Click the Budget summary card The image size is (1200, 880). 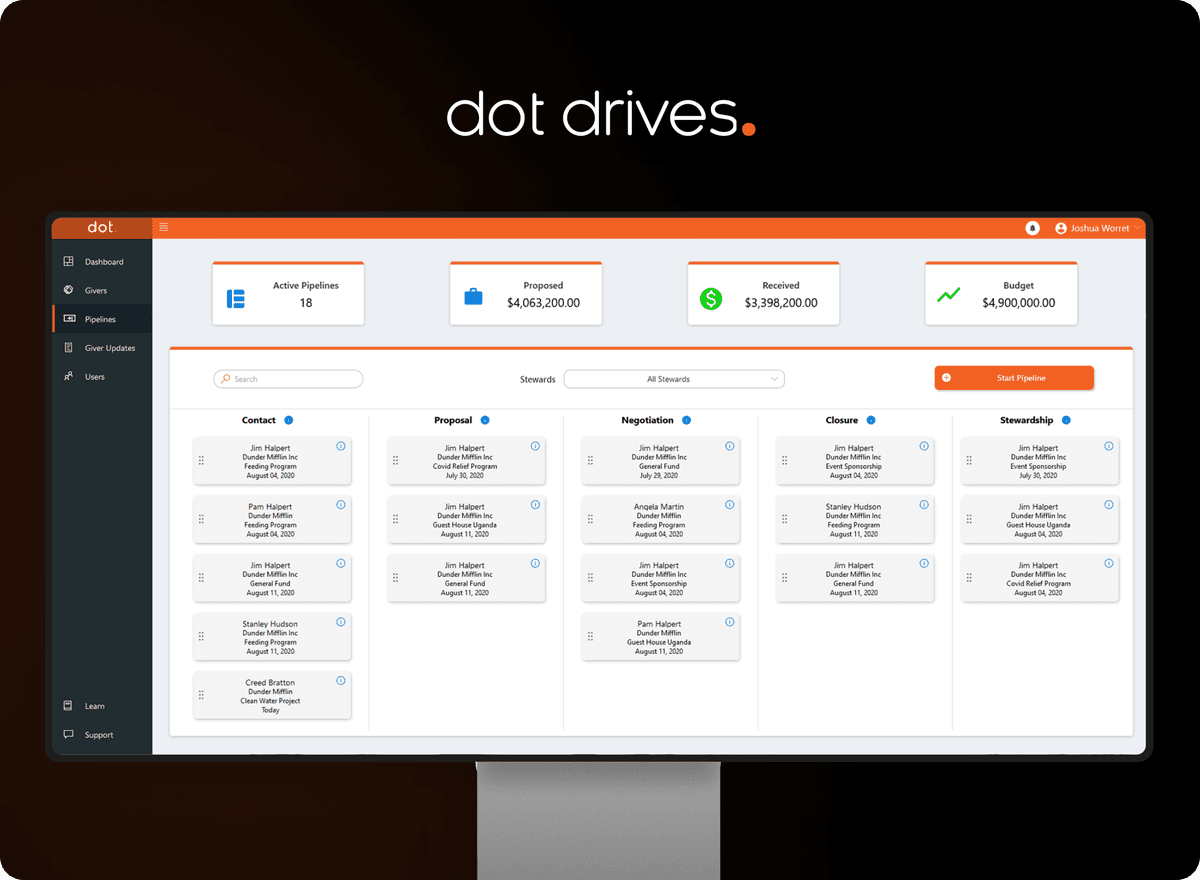click(x=1000, y=293)
